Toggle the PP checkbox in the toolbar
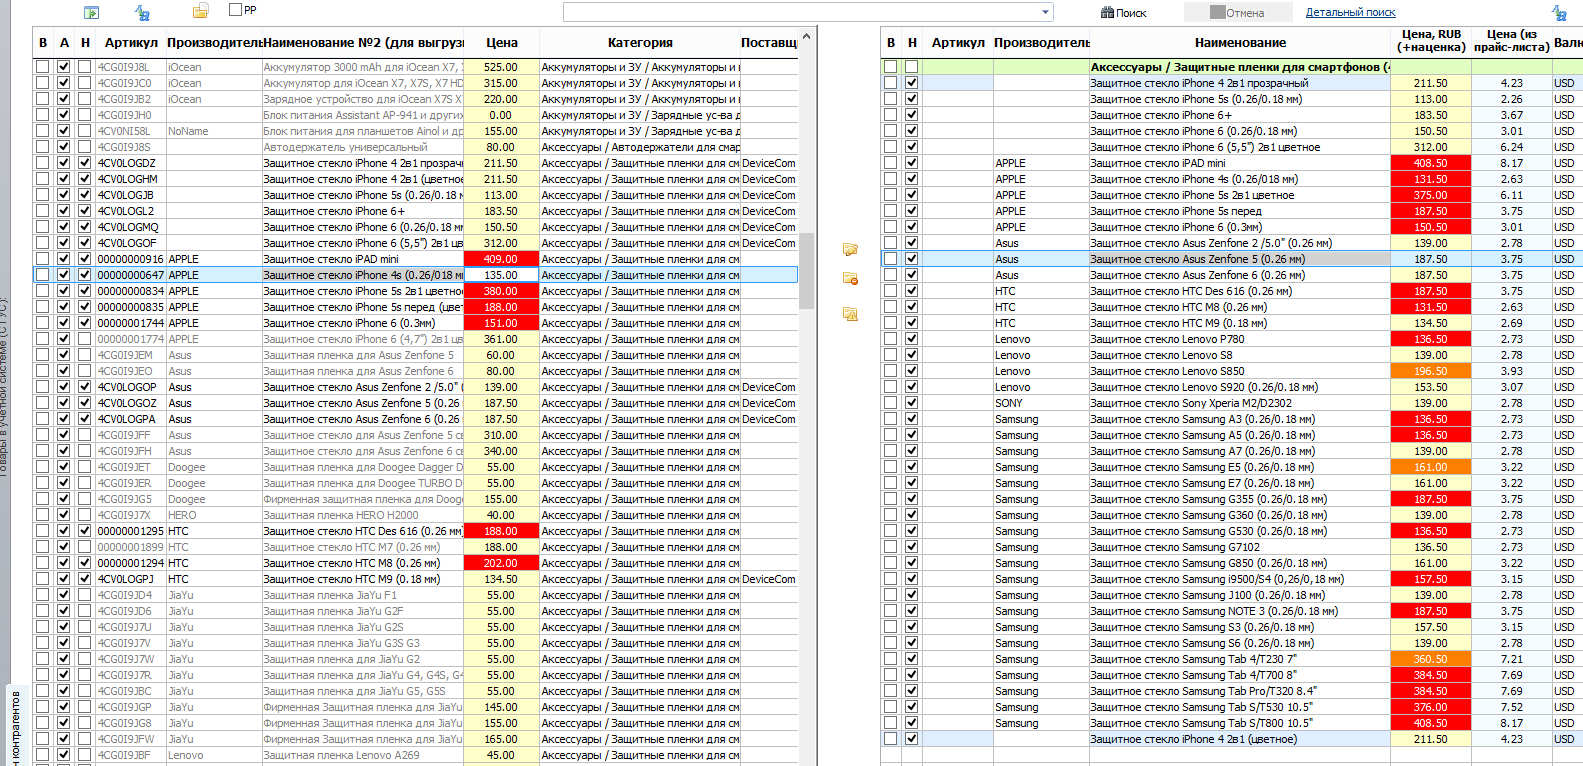1583x766 pixels. point(235,9)
